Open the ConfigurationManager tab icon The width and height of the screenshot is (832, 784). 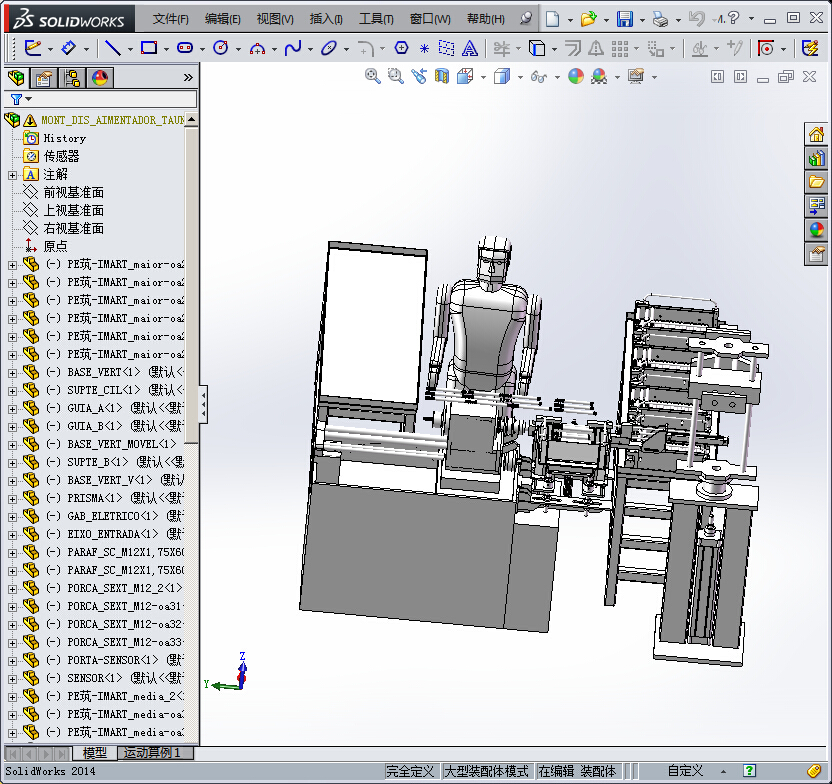tap(71, 78)
